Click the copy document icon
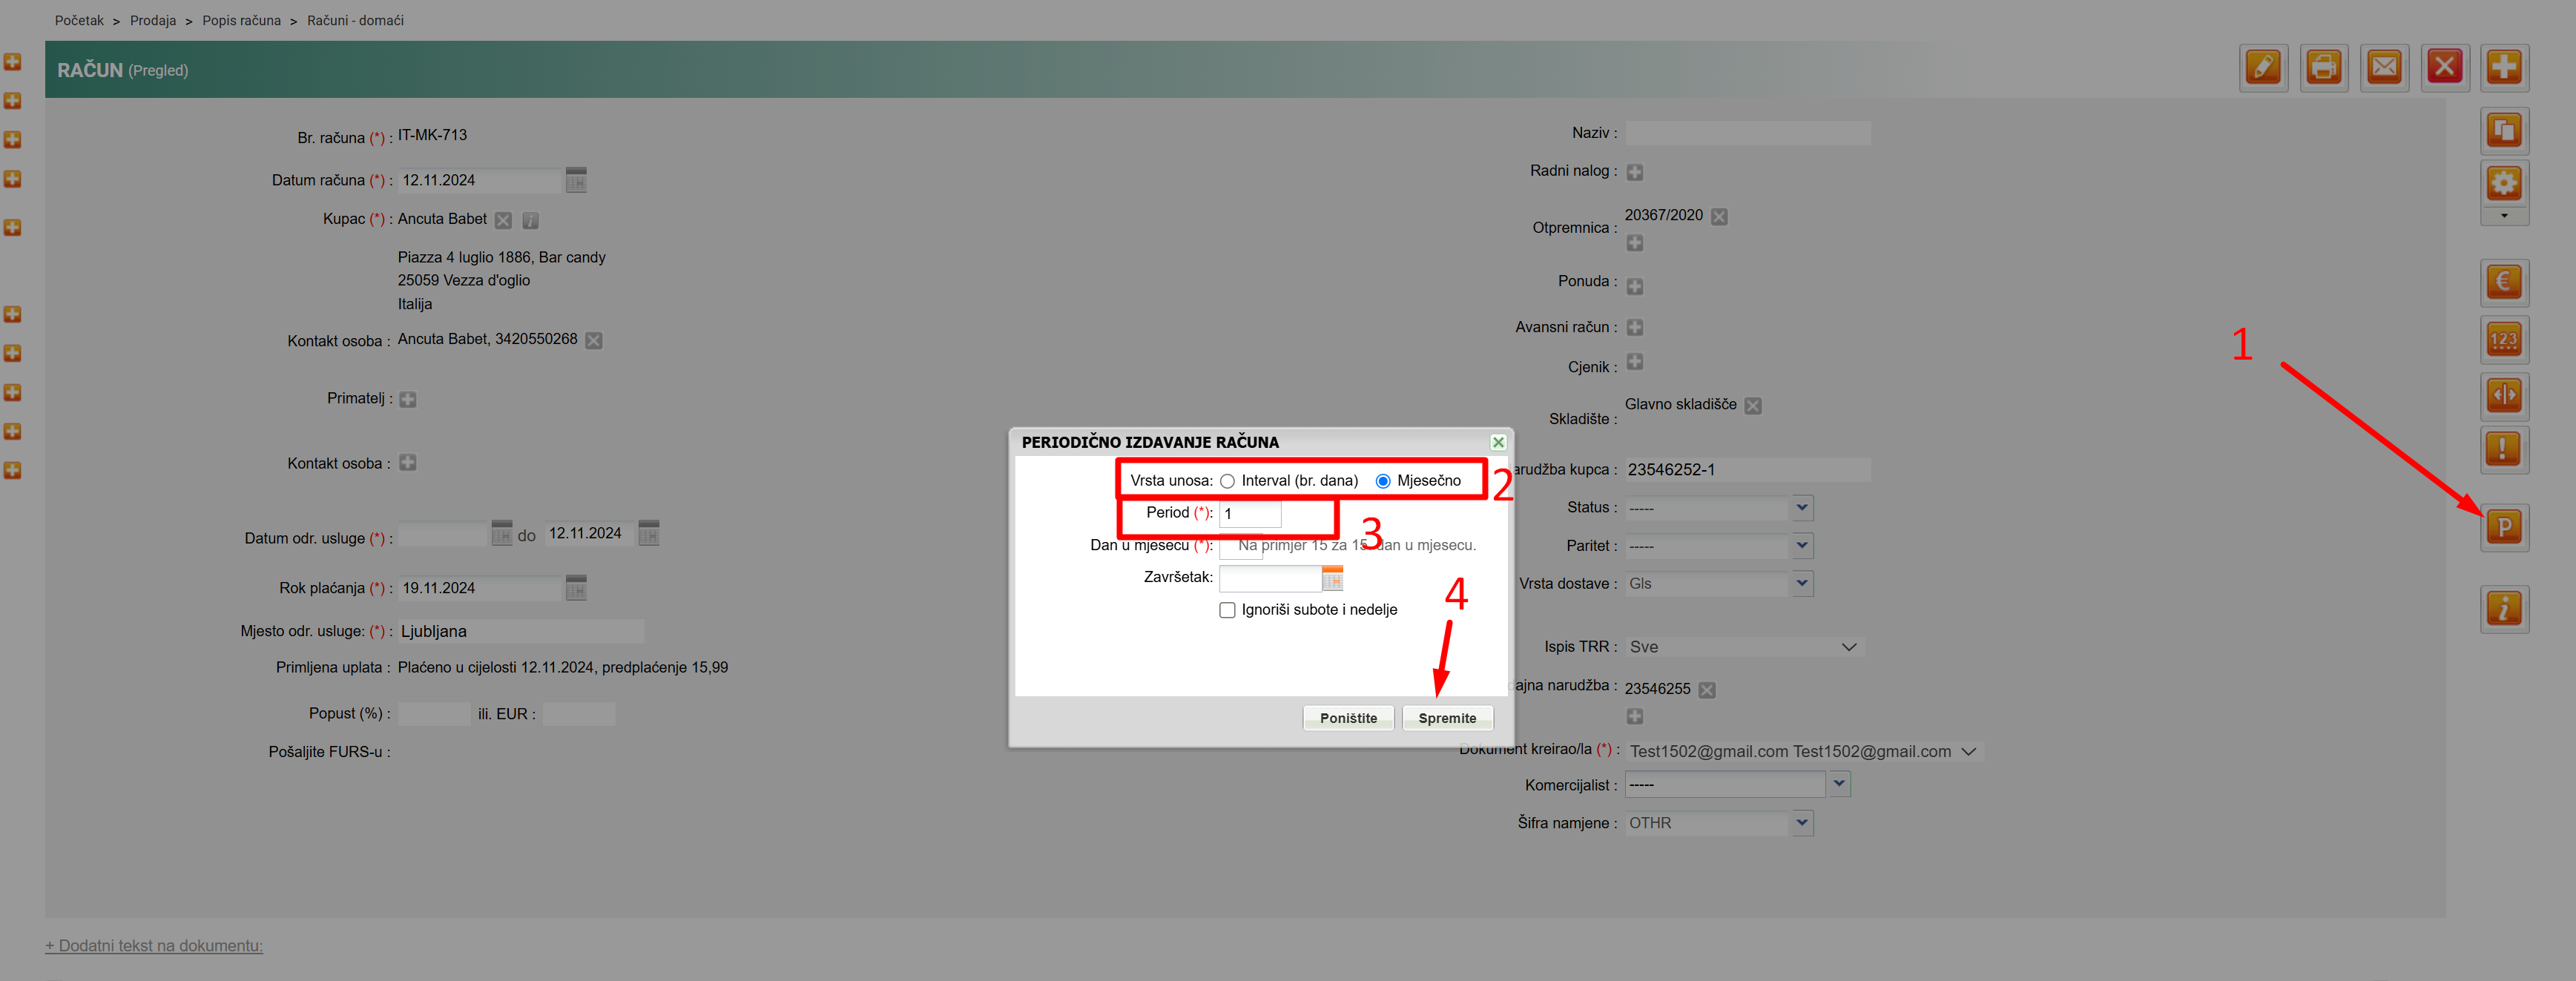This screenshot has width=2576, height=981. [x=2503, y=131]
